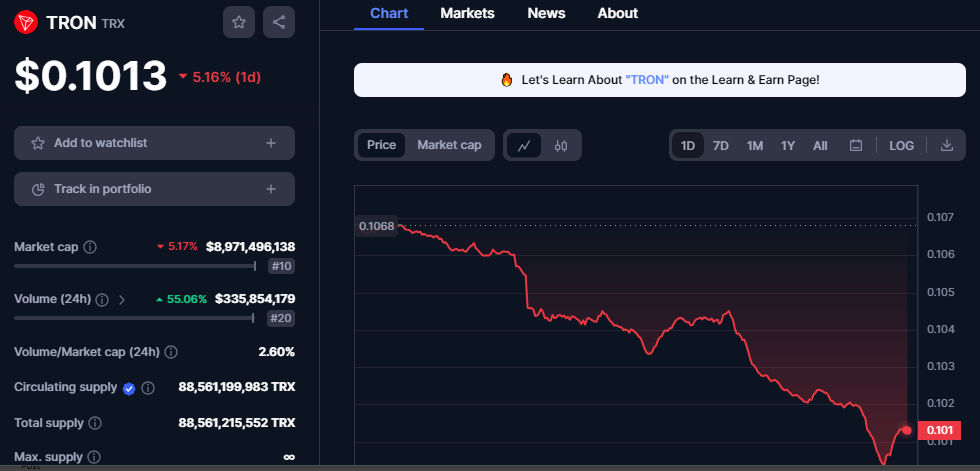Toggle the chart to Market cap view
Screen dimensions: 980x471
point(449,145)
